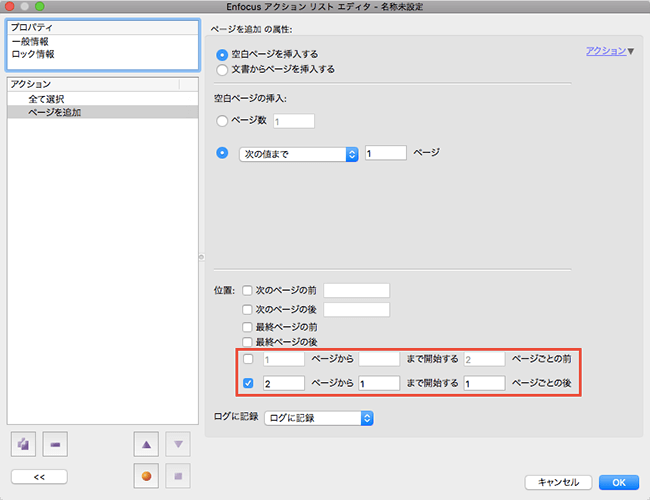Screen dimensions: 650x500
Task: Click field next to 次のページの後
Action: point(357,310)
